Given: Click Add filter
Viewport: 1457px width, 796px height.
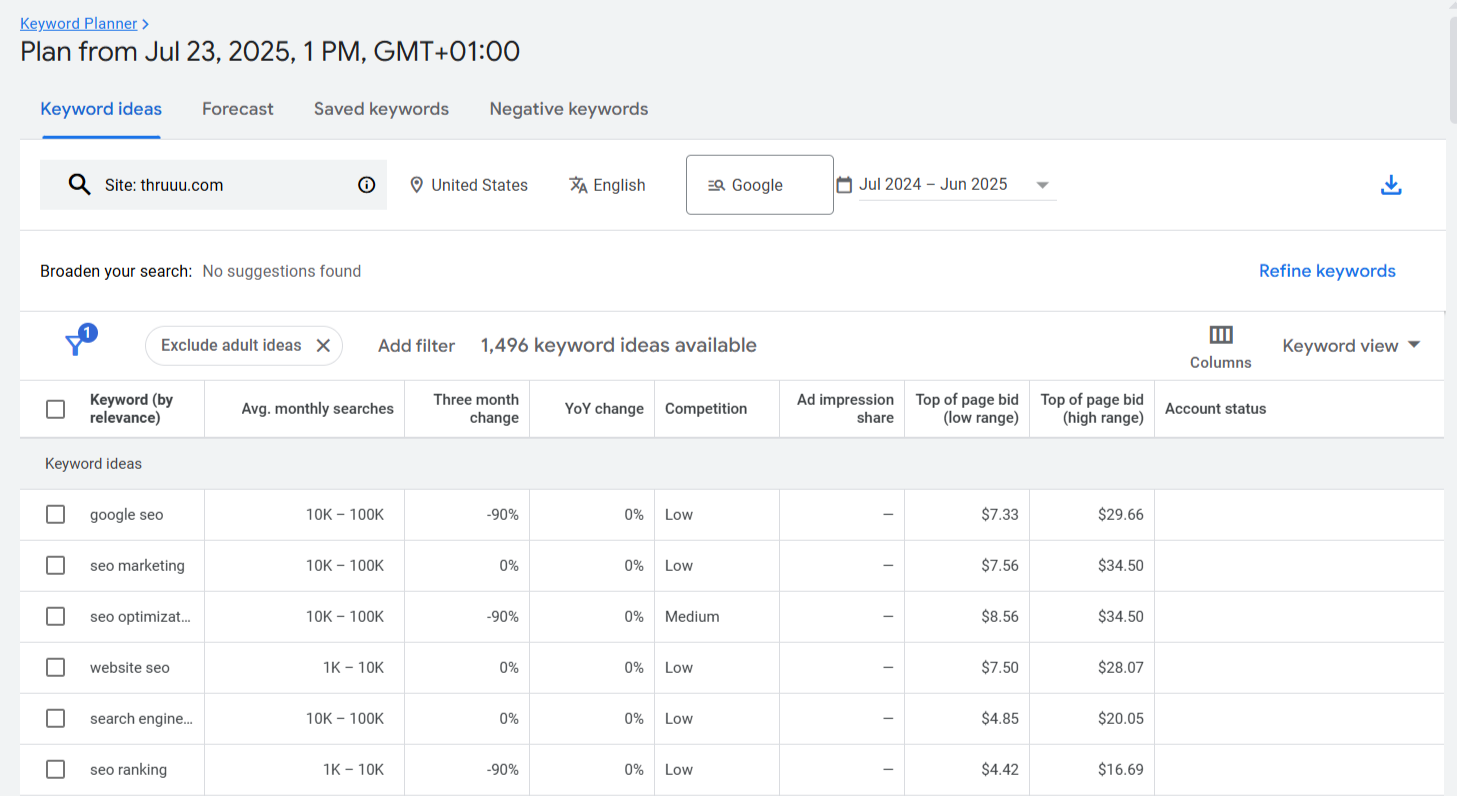Looking at the screenshot, I should pyautogui.click(x=416, y=346).
